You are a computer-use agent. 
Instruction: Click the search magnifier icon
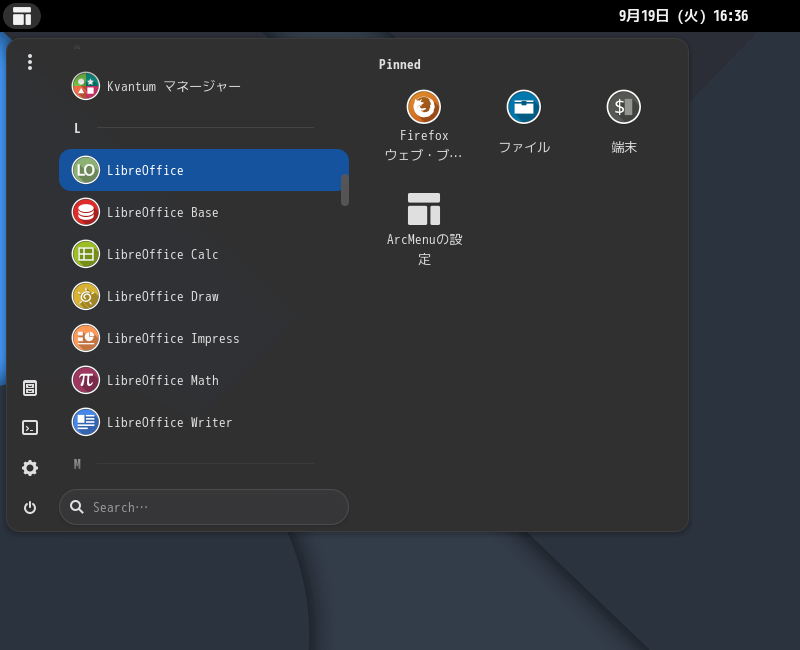point(77,507)
